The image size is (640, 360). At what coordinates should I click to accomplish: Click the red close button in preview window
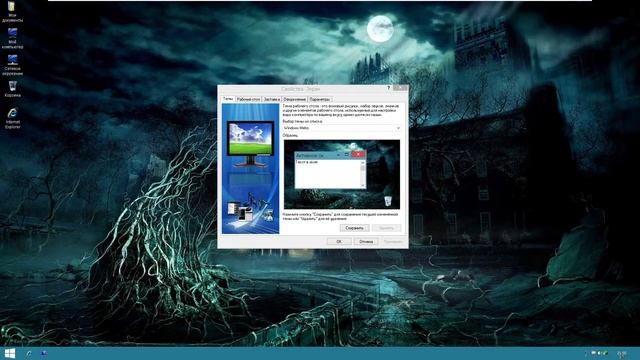click(x=358, y=155)
